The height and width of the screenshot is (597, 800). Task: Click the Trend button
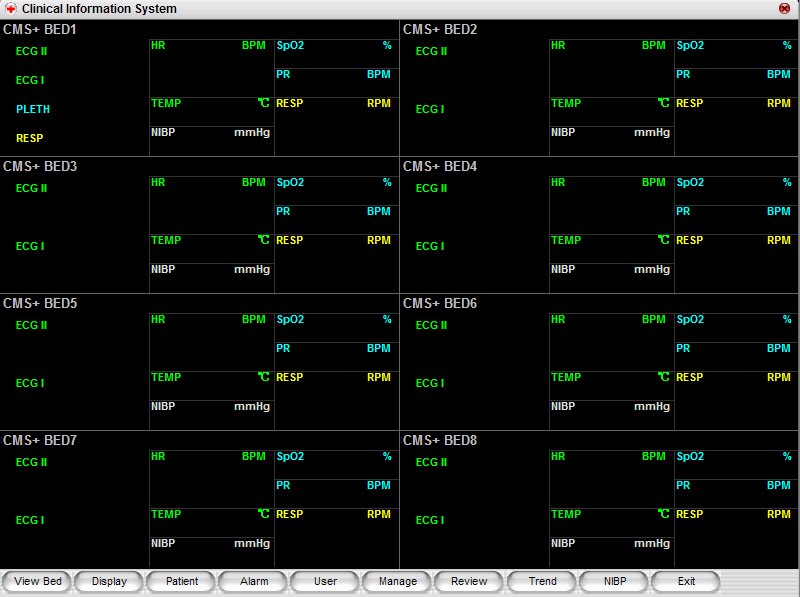(542, 581)
